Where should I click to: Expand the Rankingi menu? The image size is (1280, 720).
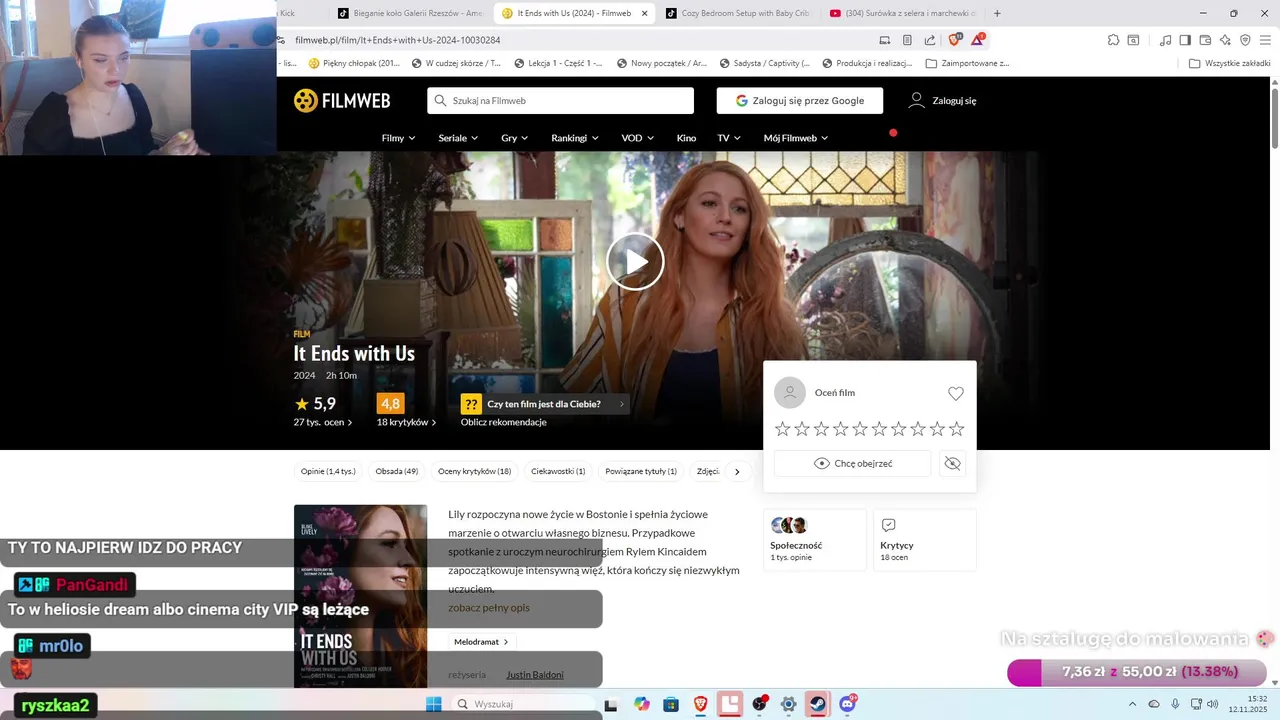point(575,138)
